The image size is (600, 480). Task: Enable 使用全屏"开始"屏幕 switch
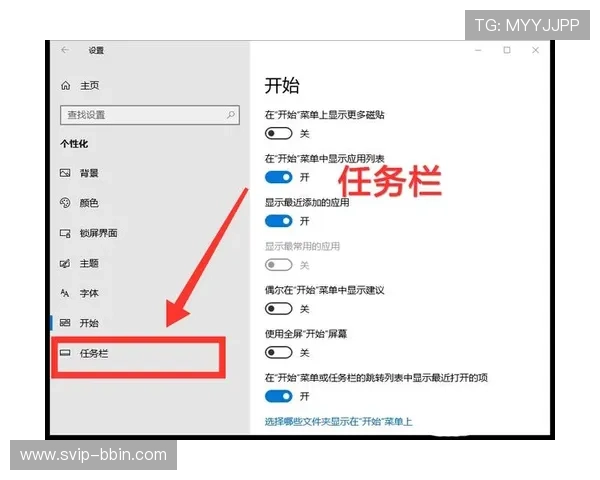(x=279, y=352)
